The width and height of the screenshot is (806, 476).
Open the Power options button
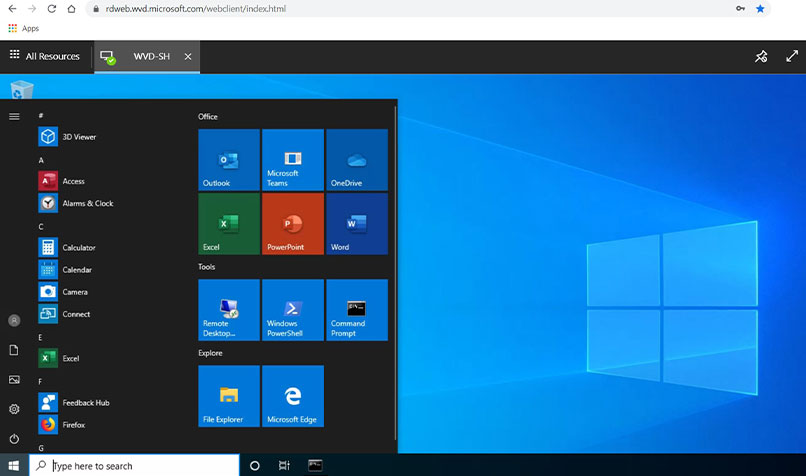(14, 439)
